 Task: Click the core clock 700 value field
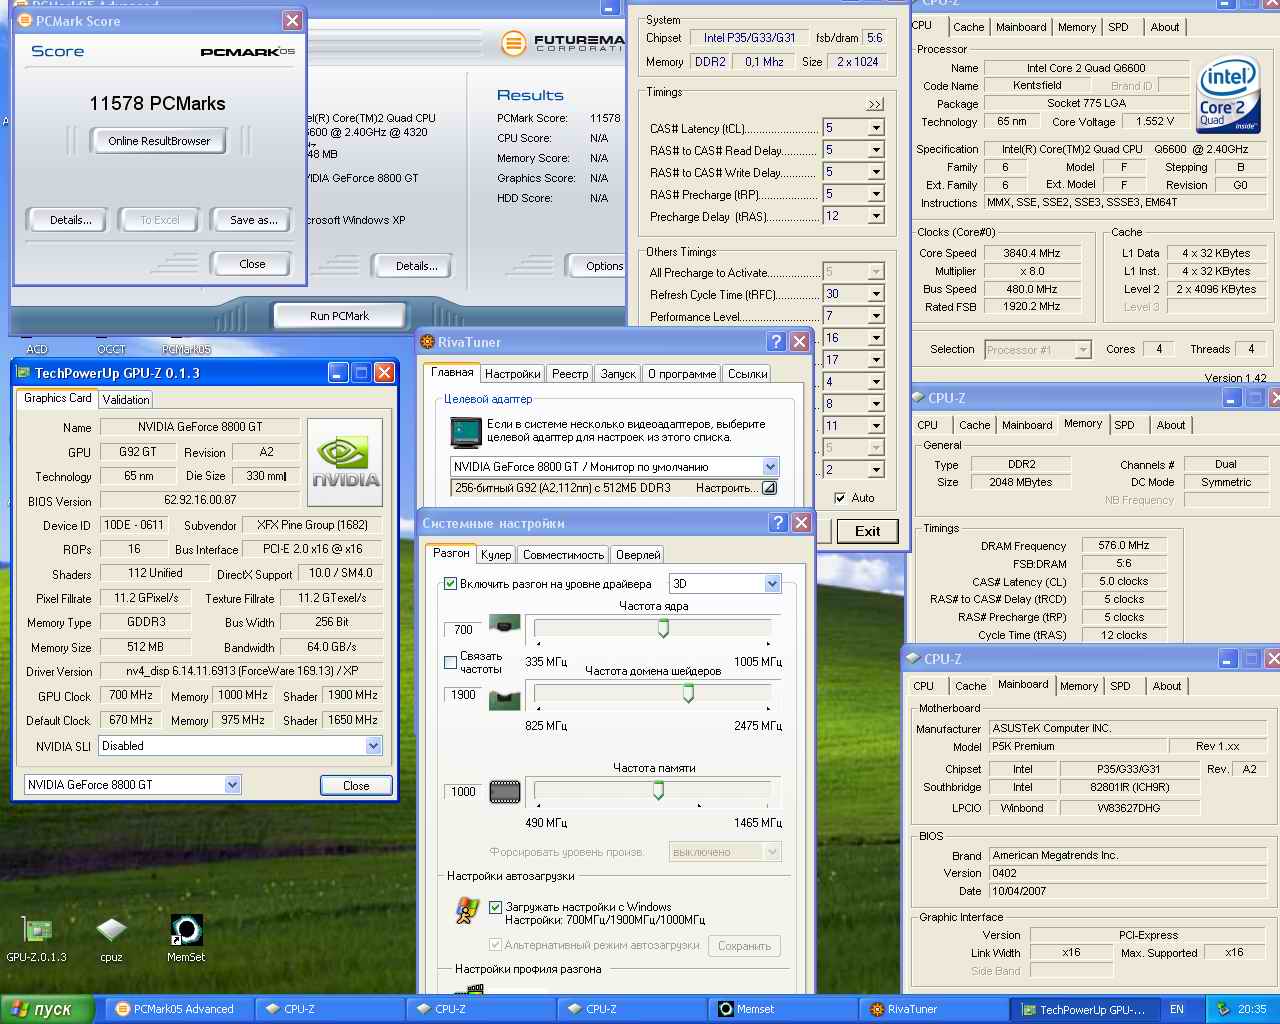(x=463, y=630)
